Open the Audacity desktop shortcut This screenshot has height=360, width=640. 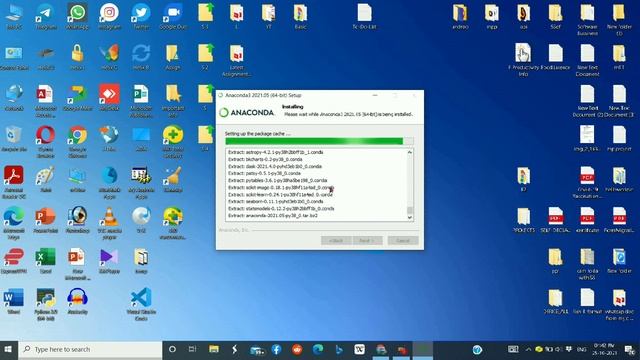point(77,301)
